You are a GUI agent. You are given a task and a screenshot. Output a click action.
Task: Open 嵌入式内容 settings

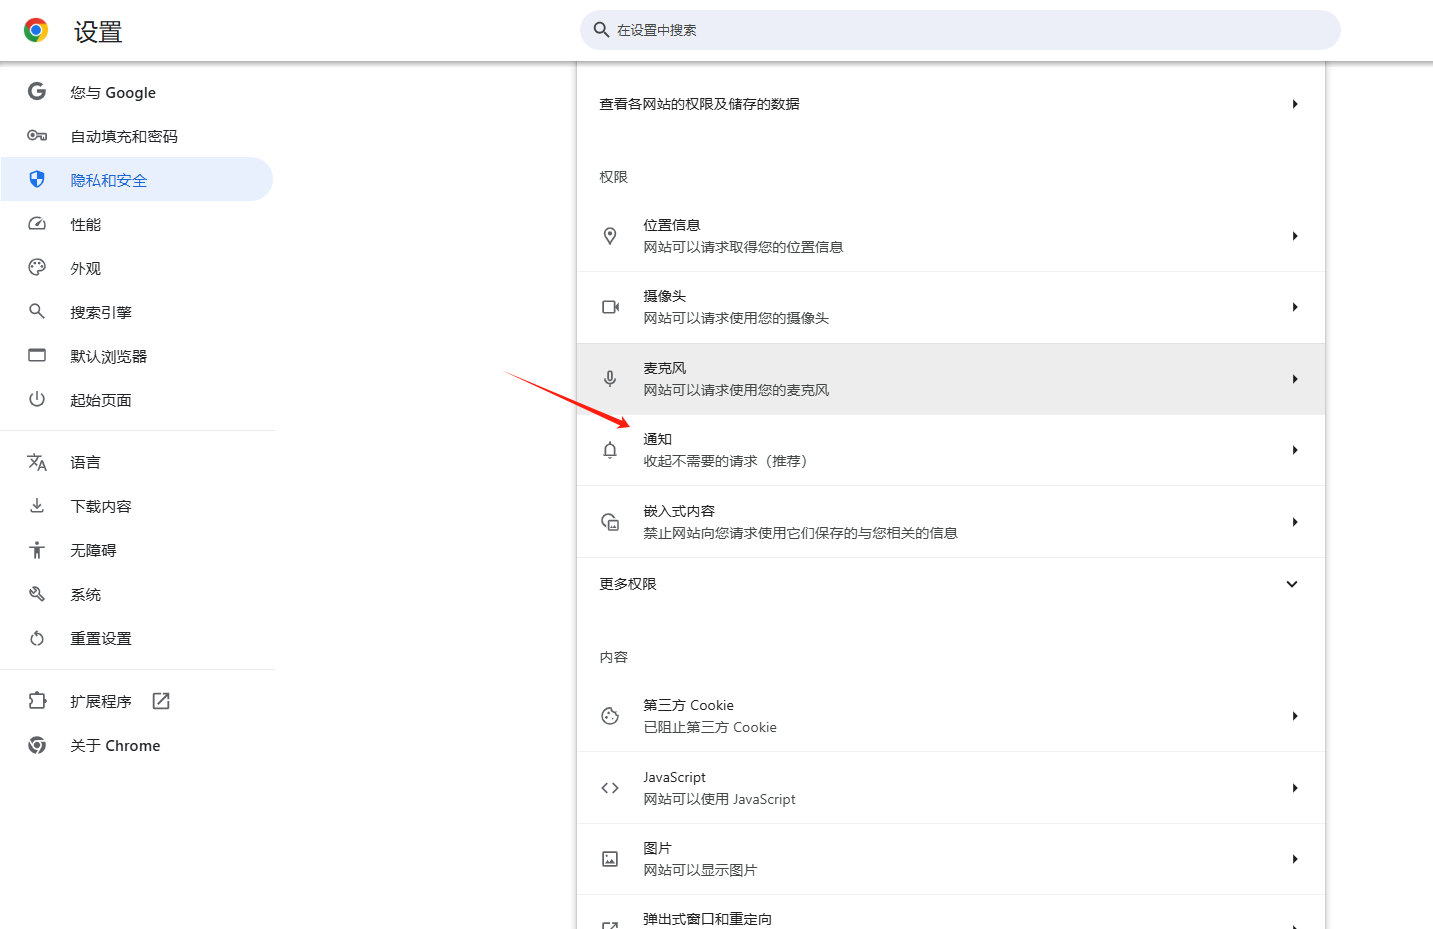click(951, 522)
